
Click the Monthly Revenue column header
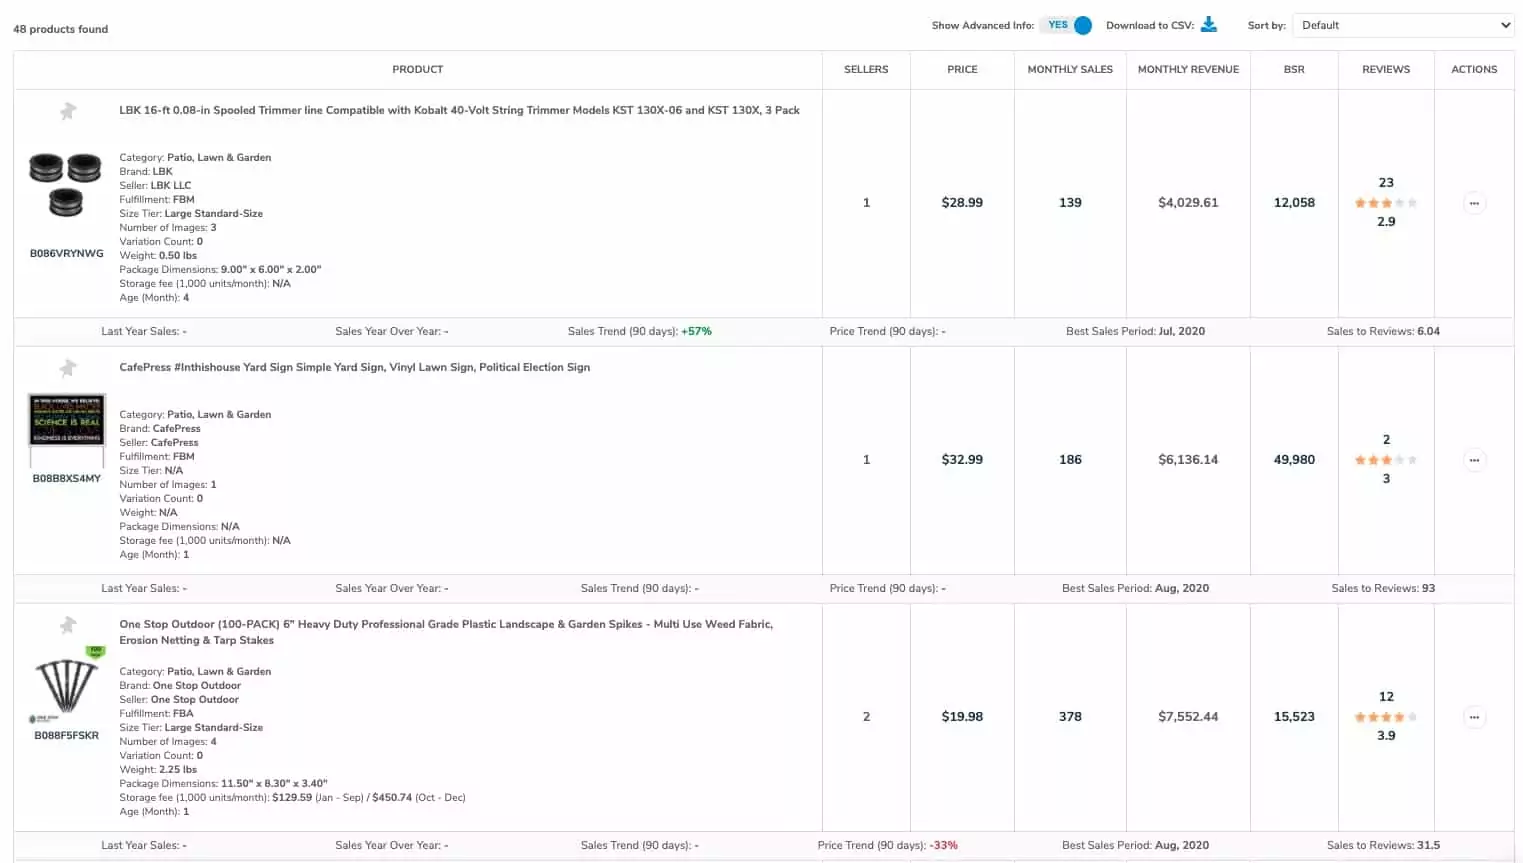(1187, 70)
